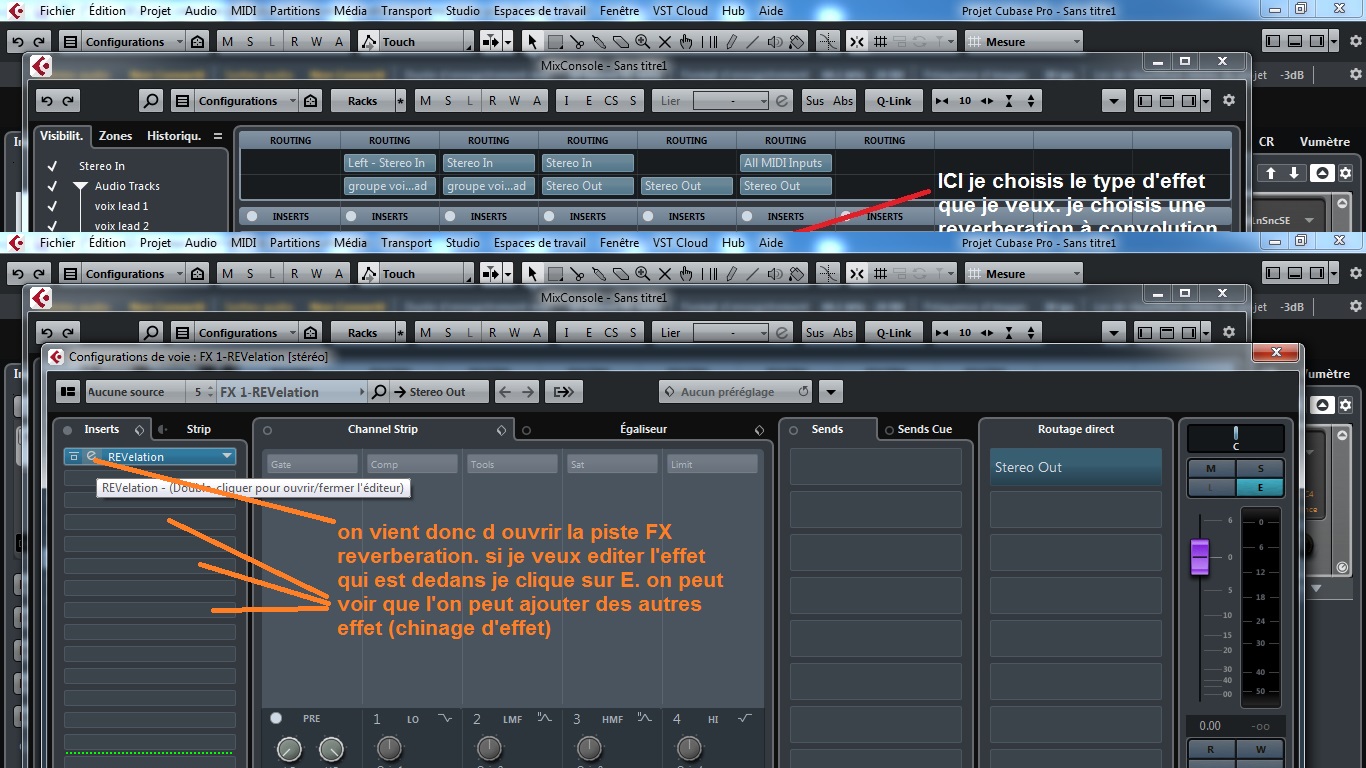
Task: Click the purple volume fader handle
Action: pyautogui.click(x=1200, y=557)
